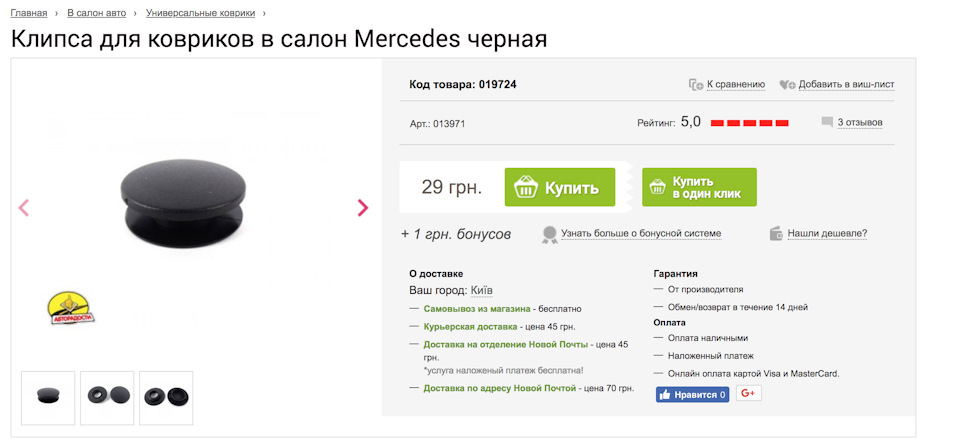
Task: Share via the Google Plus button
Action: (x=748, y=394)
